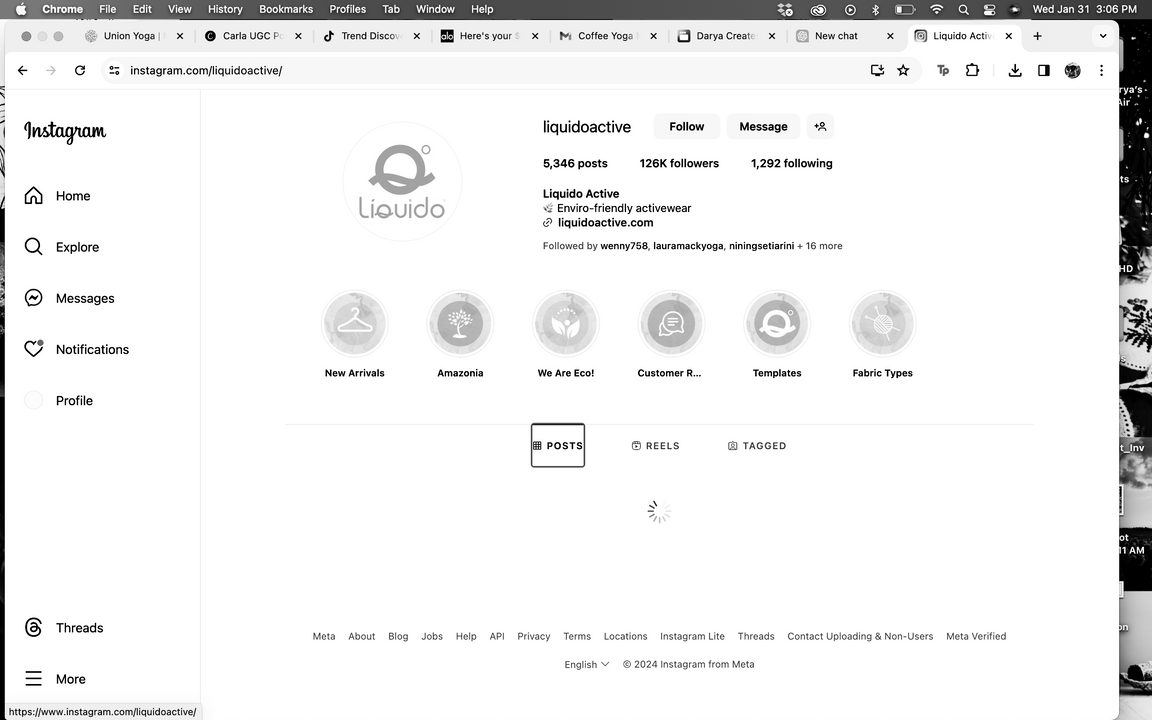Switch to the Tagged tab
Viewport: 1152px width, 720px height.
(757, 446)
